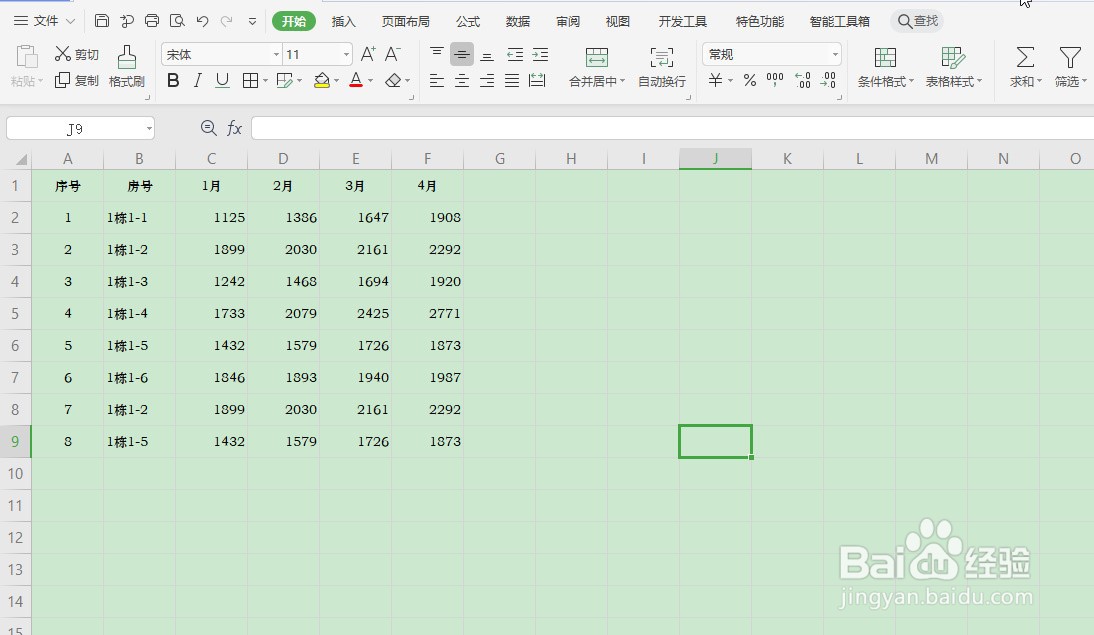Toggle Underline formatting
The image size is (1094, 635).
(x=222, y=81)
